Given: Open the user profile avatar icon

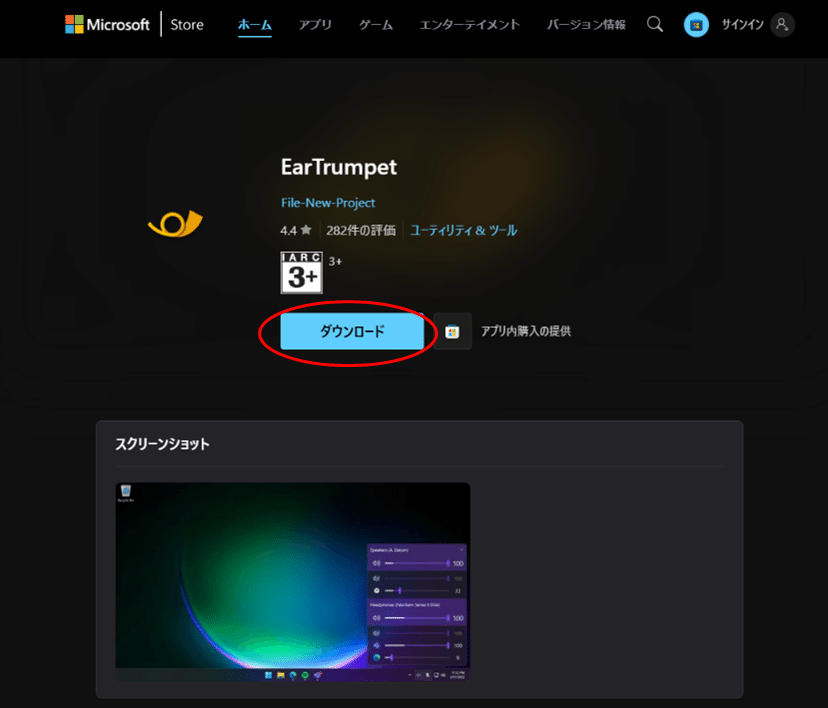Looking at the screenshot, I should 782,25.
